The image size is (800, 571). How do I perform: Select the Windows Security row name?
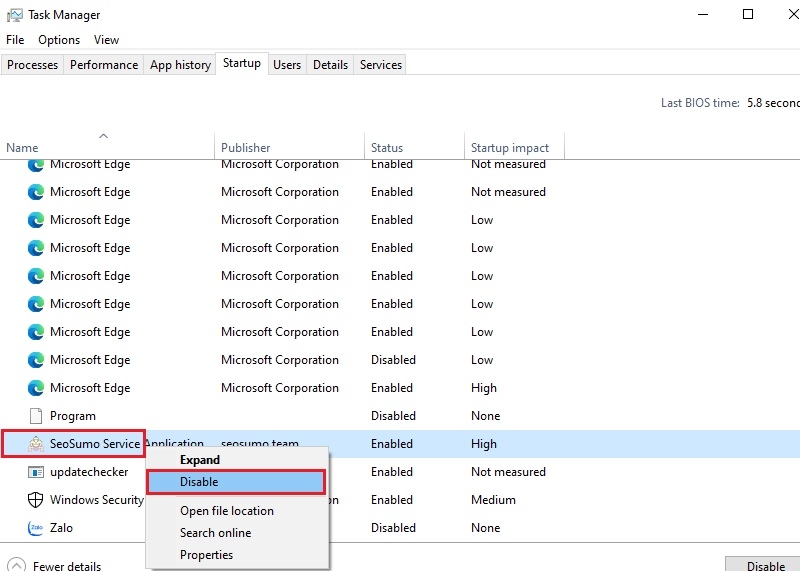coord(96,500)
